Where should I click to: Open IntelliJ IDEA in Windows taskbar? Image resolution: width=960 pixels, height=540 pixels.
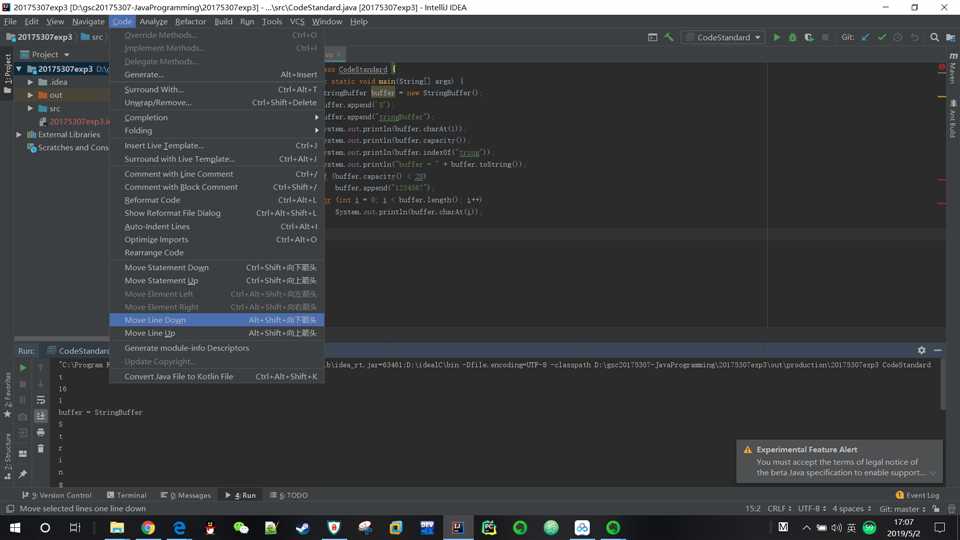[457, 527]
